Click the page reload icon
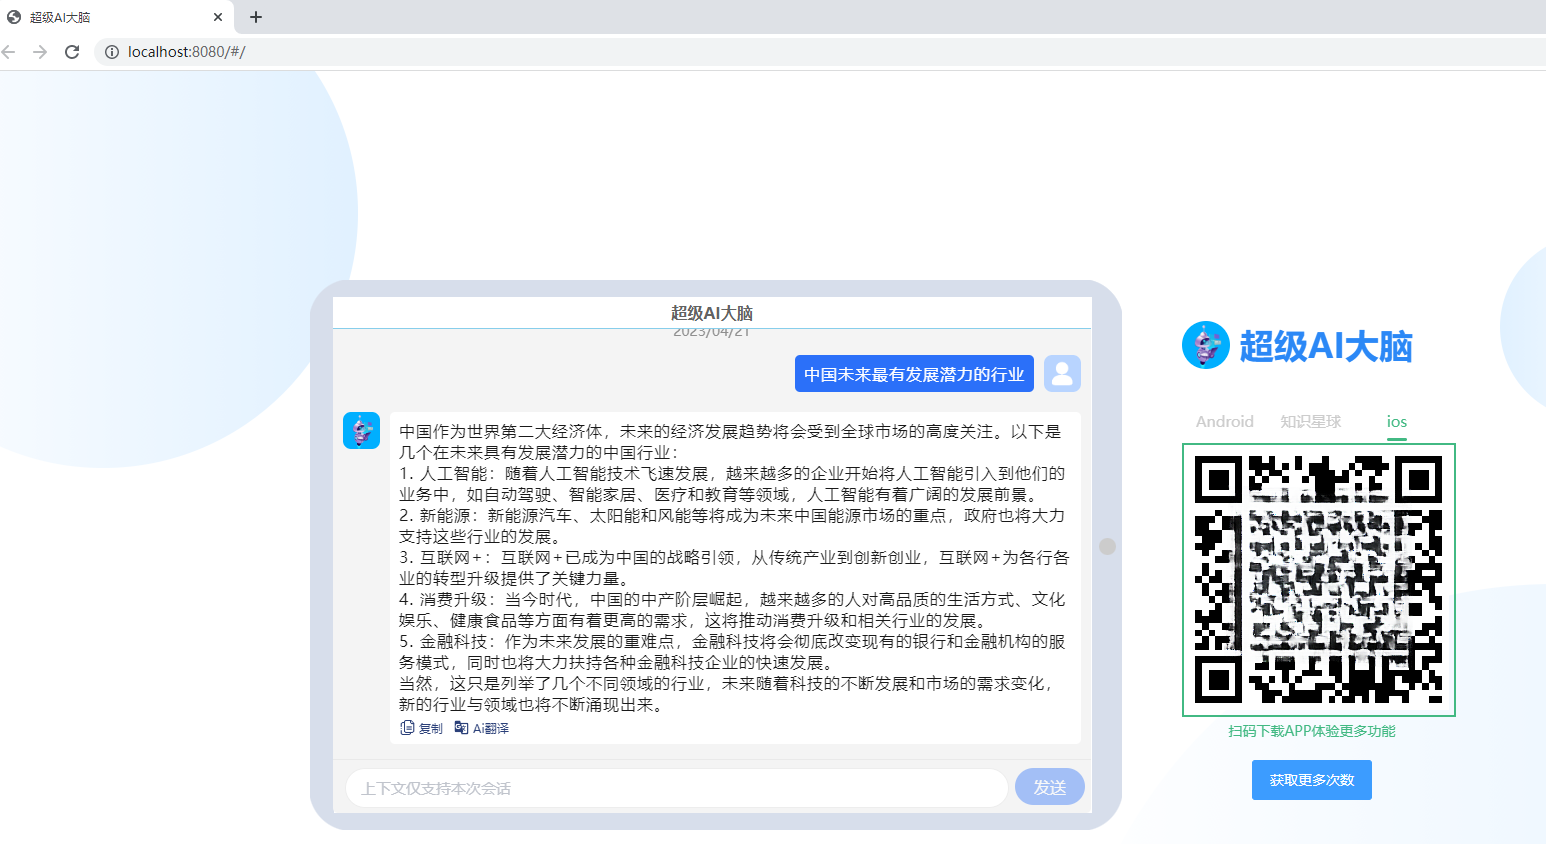The image size is (1546, 844). tap(71, 52)
